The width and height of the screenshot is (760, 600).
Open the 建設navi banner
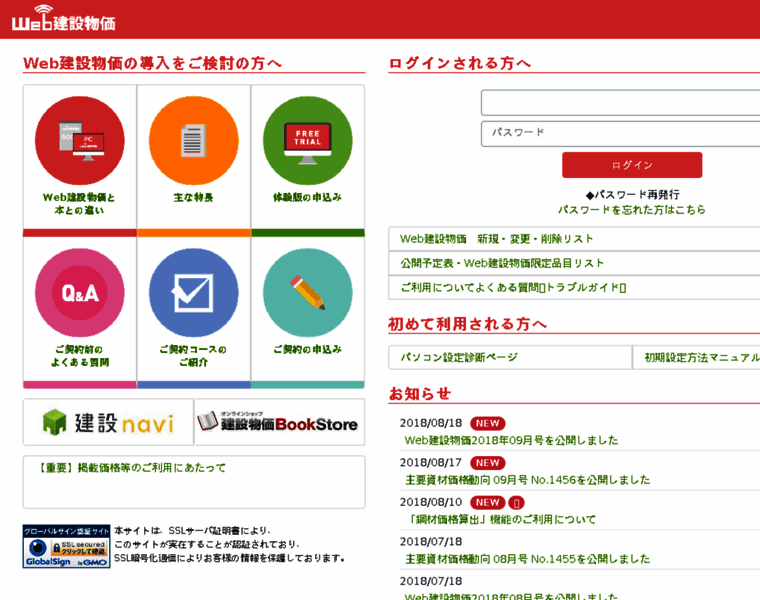click(108, 422)
